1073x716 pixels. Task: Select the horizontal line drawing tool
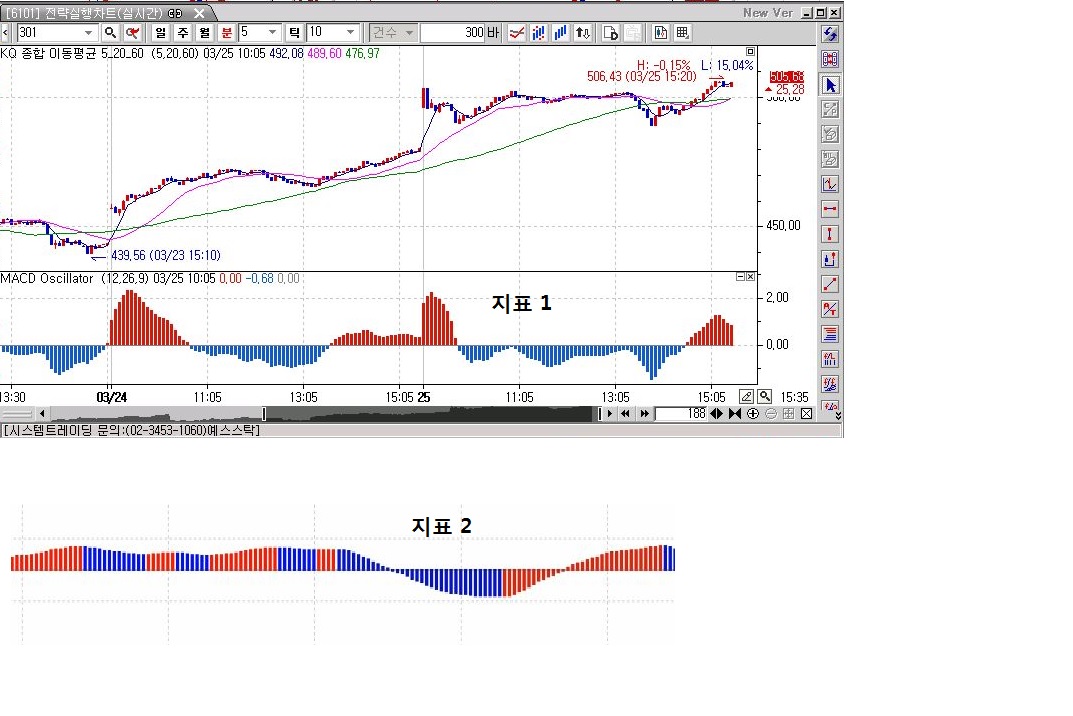coord(829,209)
